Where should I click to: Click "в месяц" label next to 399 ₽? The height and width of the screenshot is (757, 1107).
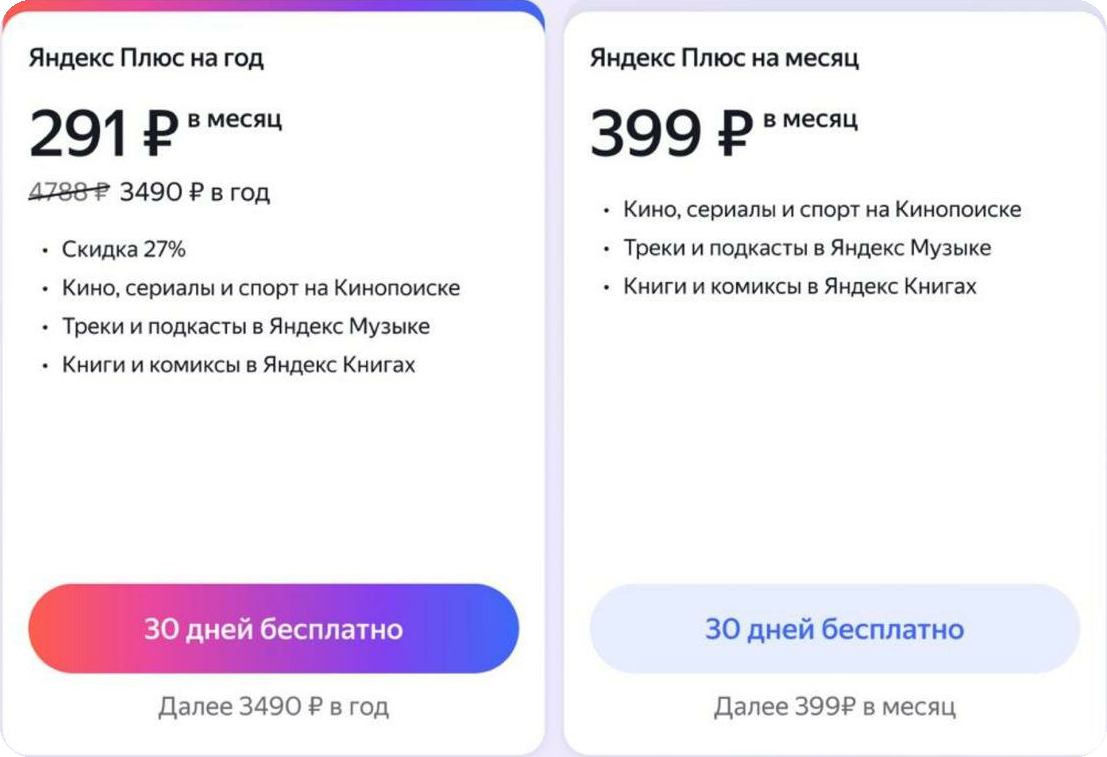pos(810,120)
